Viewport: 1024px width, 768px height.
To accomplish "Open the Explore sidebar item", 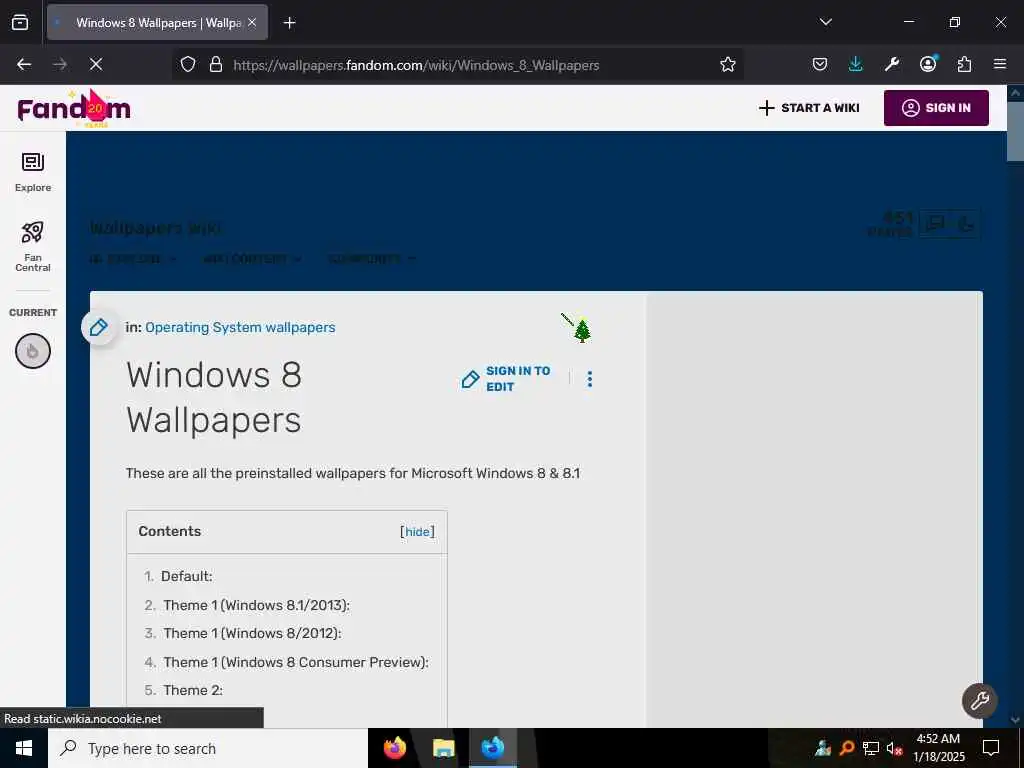I will 33,172.
